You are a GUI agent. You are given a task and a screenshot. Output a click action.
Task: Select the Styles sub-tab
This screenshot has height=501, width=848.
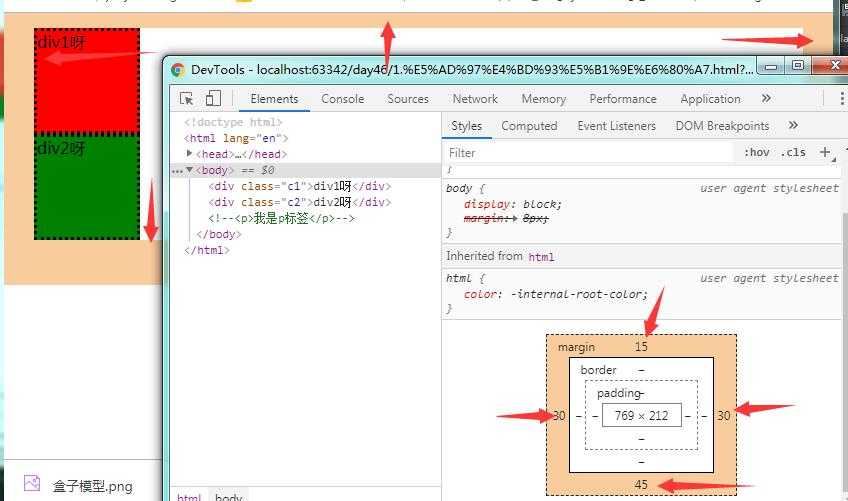[x=466, y=126]
